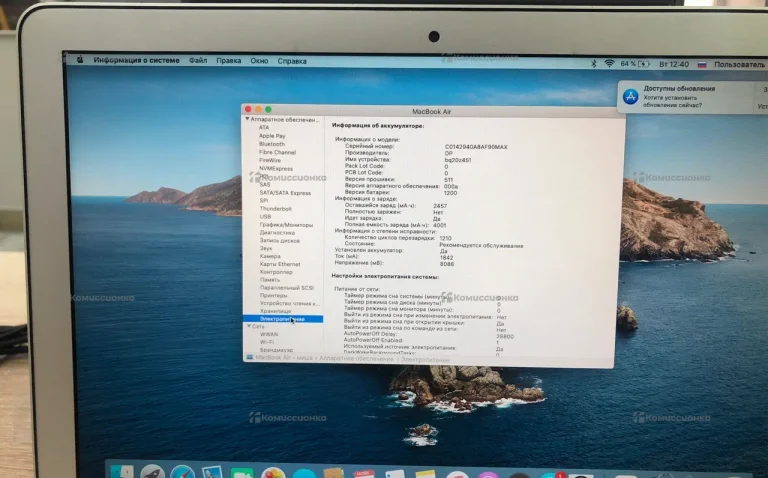Collapse the Аппаратное обеспечение section triangle
Screen dimensions: 768x478
pyautogui.click(x=247, y=119)
